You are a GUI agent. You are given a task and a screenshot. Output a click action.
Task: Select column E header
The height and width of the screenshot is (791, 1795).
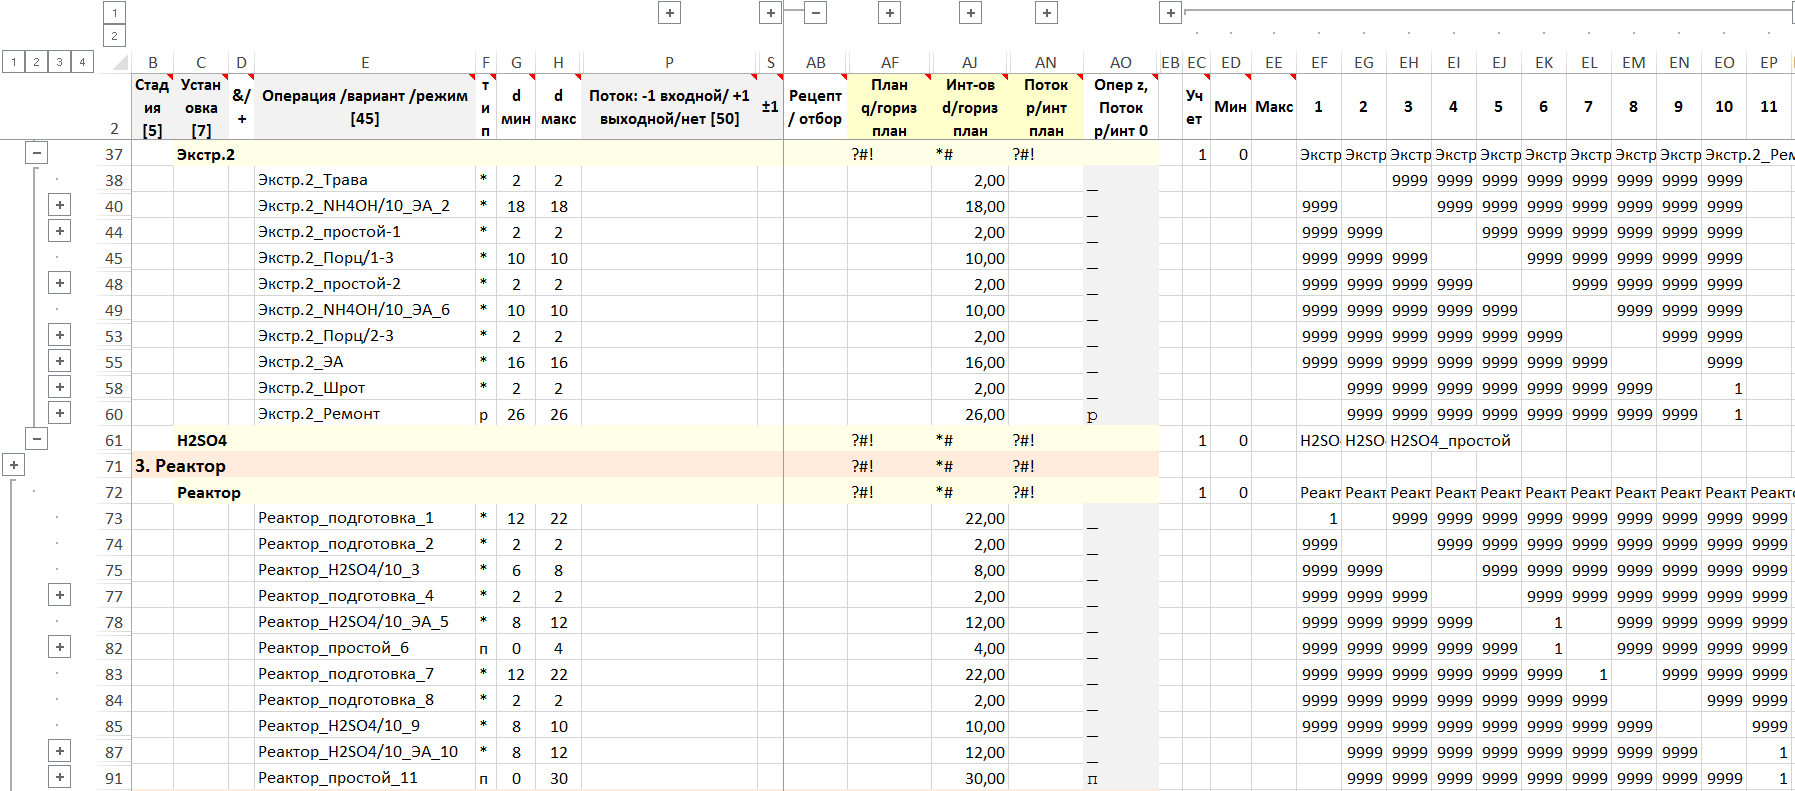coord(365,62)
